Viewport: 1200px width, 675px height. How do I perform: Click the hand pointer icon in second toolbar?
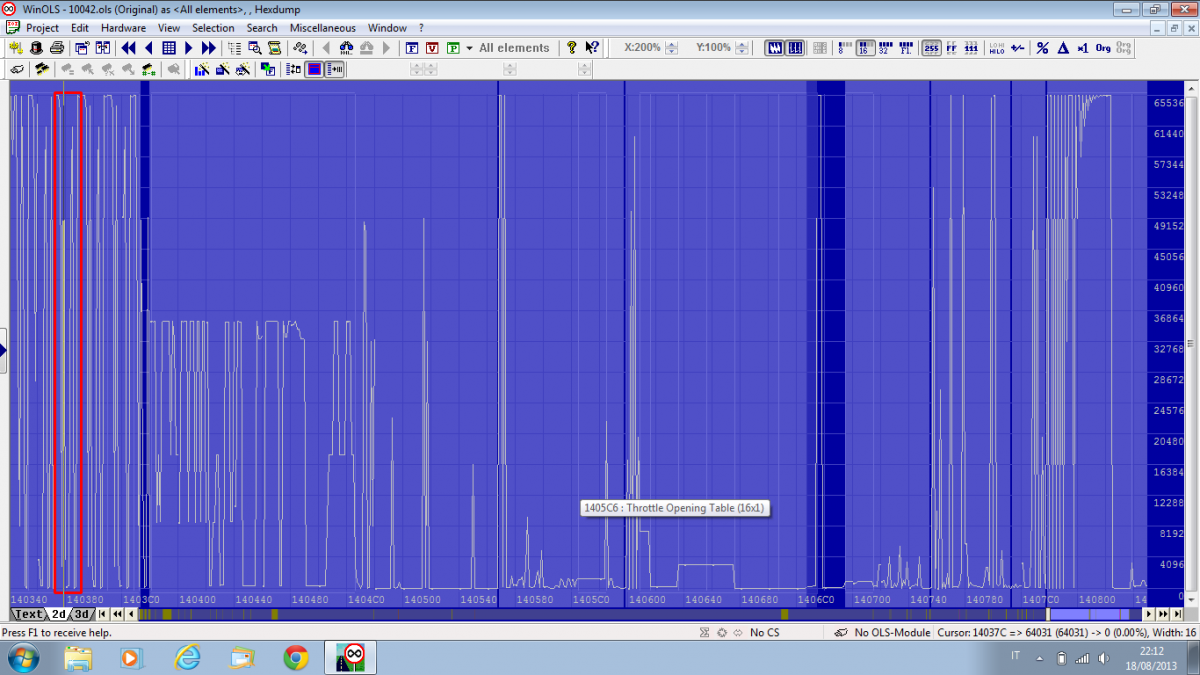pyautogui.click(x=17, y=68)
